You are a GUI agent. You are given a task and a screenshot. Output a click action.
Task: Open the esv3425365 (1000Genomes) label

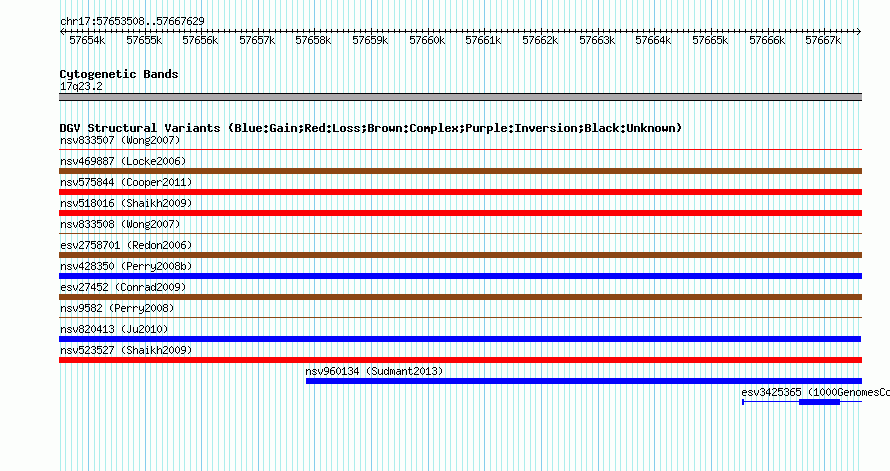pos(815,392)
